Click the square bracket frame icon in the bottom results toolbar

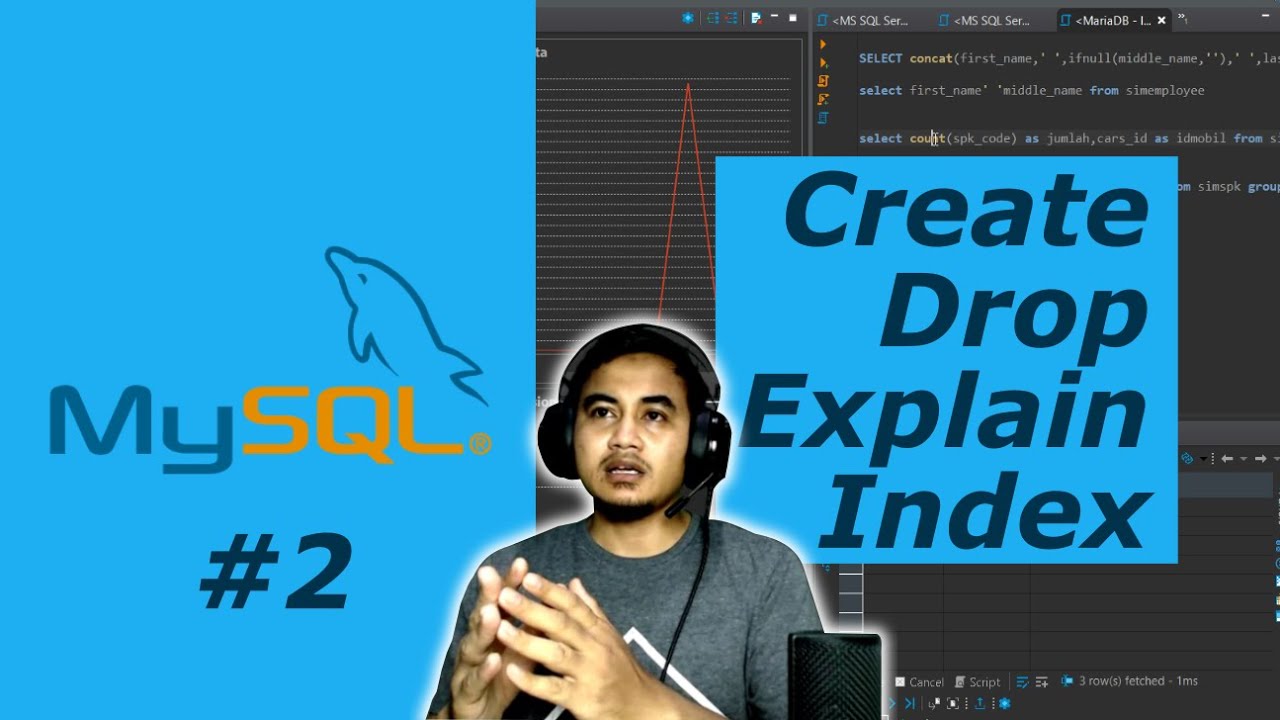(x=953, y=703)
